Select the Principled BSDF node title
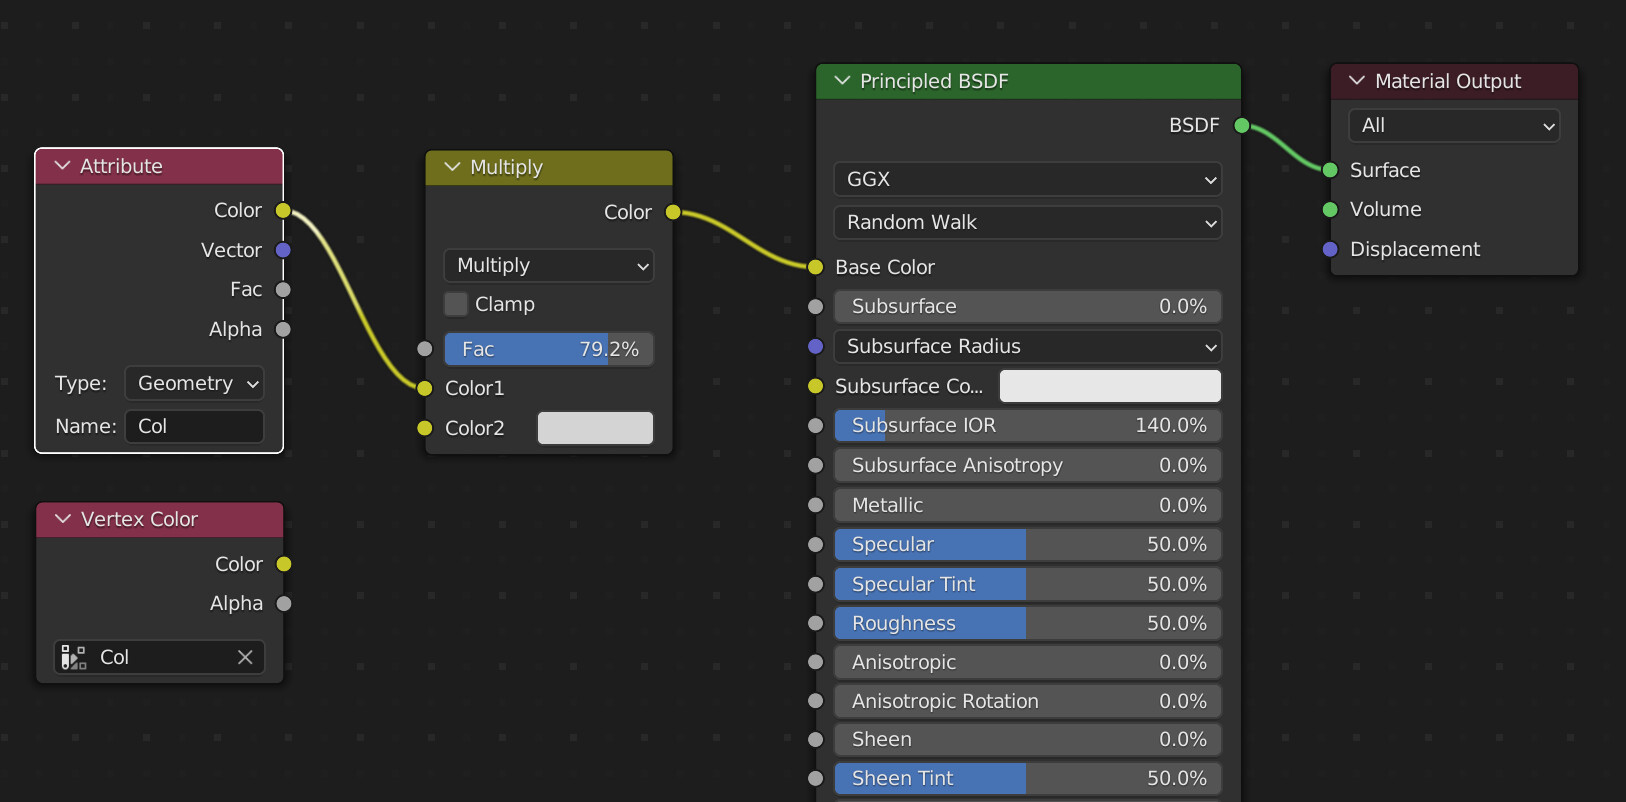Viewport: 1626px width, 802px height. pyautogui.click(x=934, y=81)
